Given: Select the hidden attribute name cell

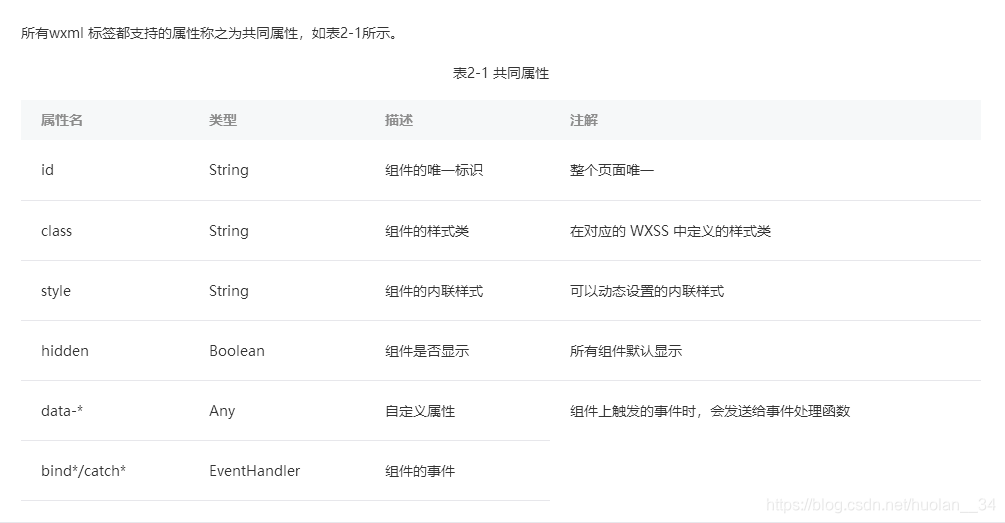Looking at the screenshot, I should pos(65,351).
